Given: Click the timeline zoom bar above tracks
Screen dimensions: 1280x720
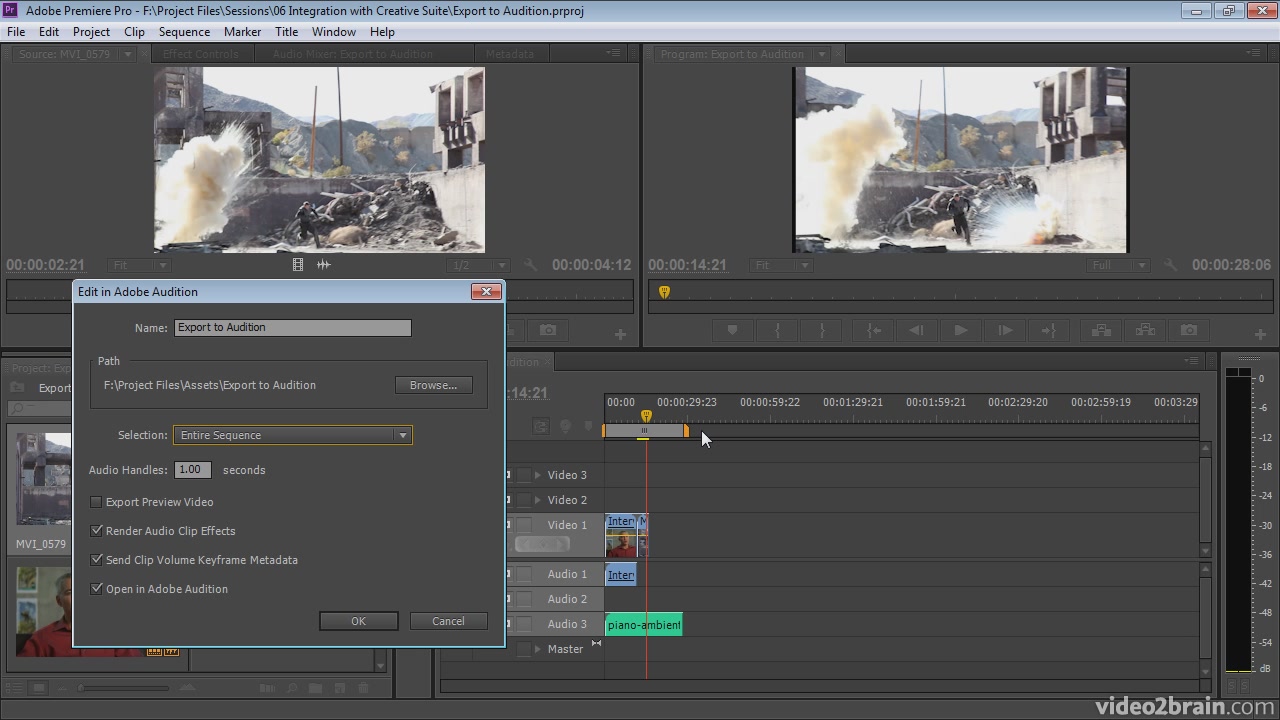Looking at the screenshot, I should tap(644, 431).
